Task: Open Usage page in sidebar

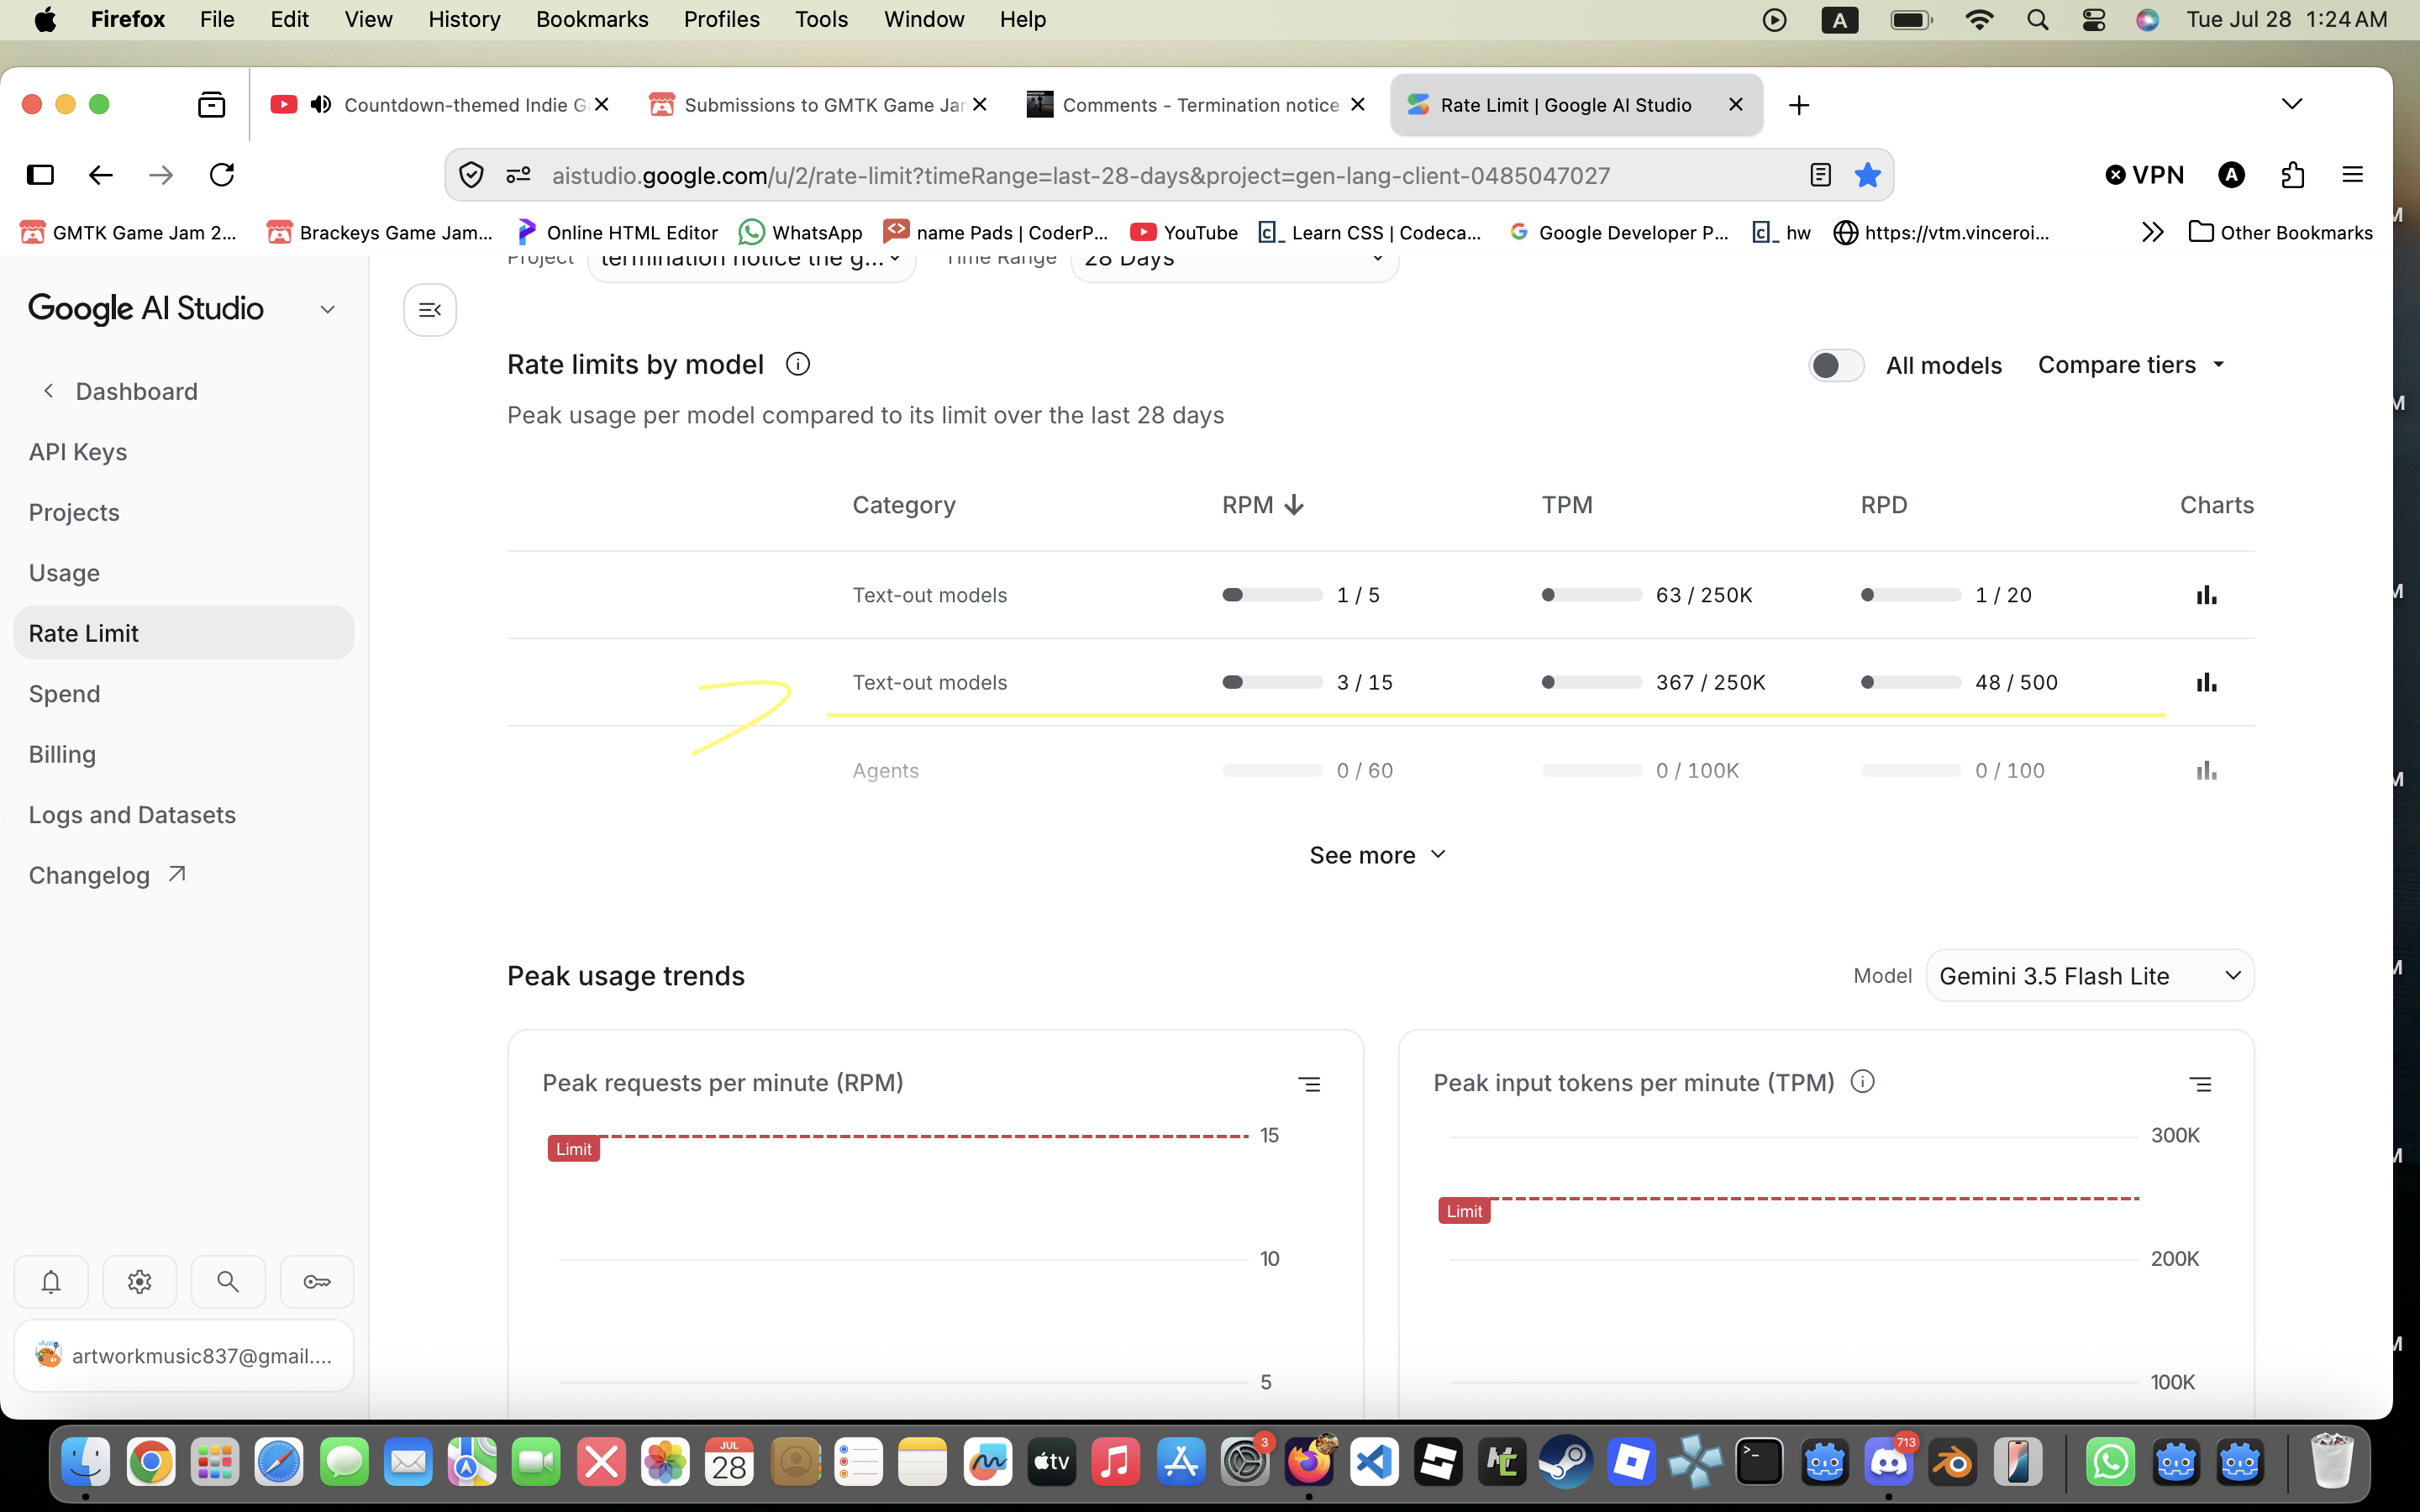Action: [x=184, y=573]
